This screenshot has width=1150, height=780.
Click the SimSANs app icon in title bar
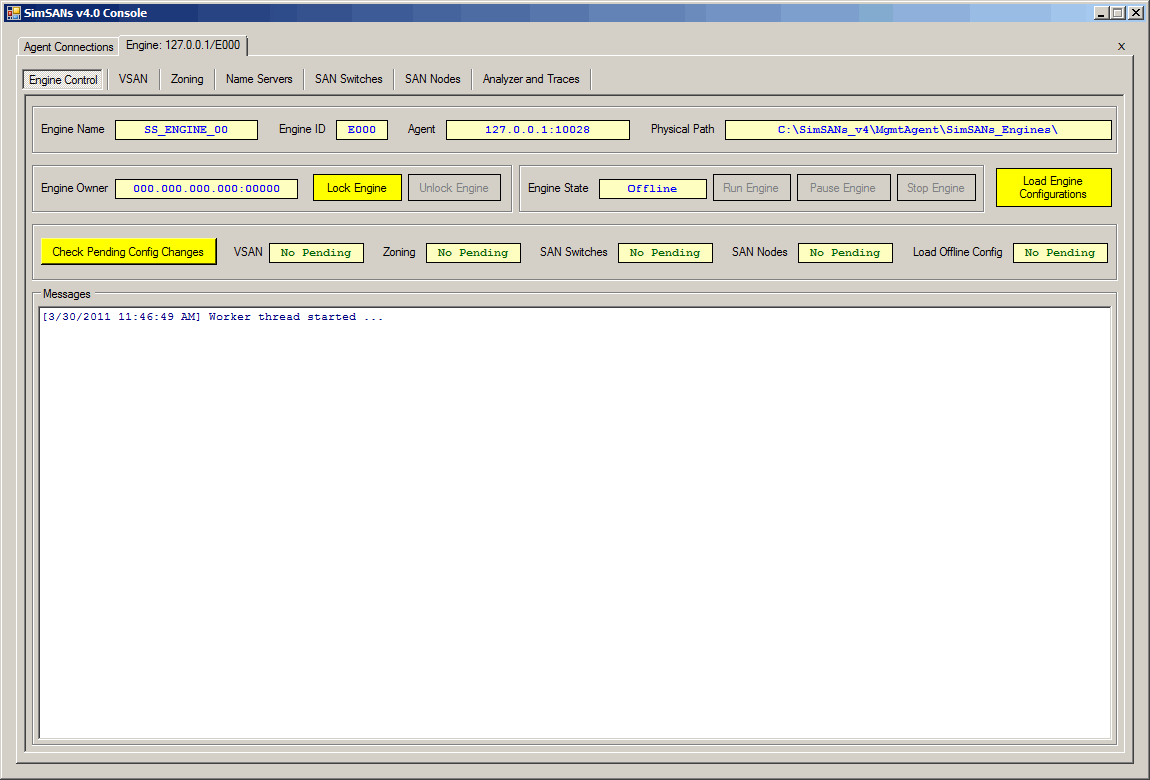13,13
